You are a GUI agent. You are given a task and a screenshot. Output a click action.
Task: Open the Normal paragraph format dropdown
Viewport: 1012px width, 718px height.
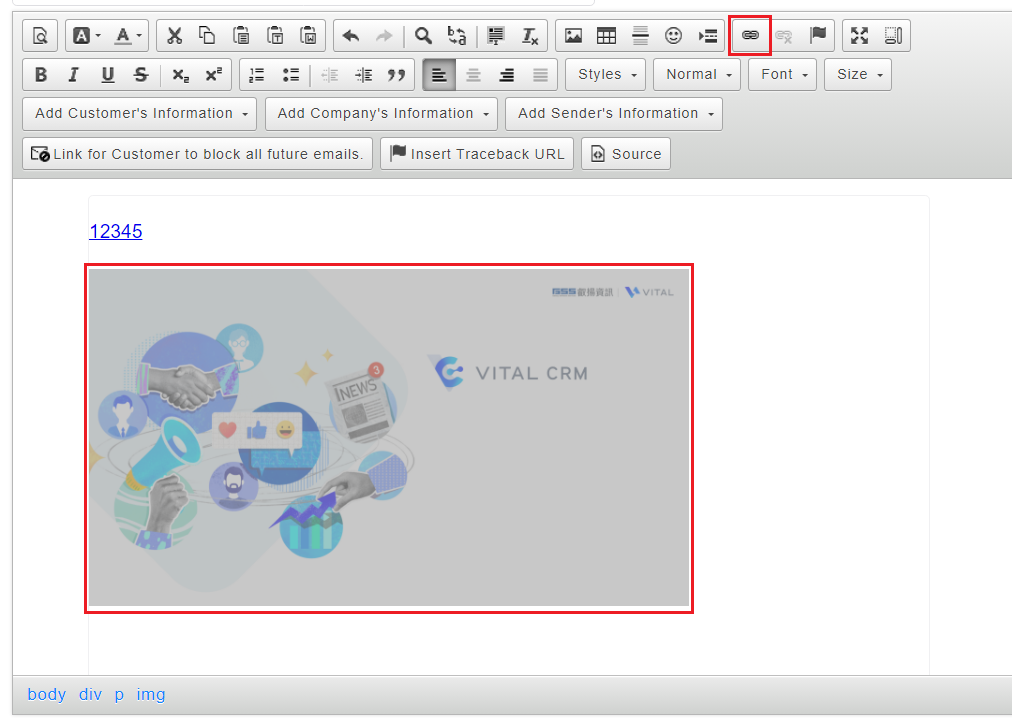698,75
